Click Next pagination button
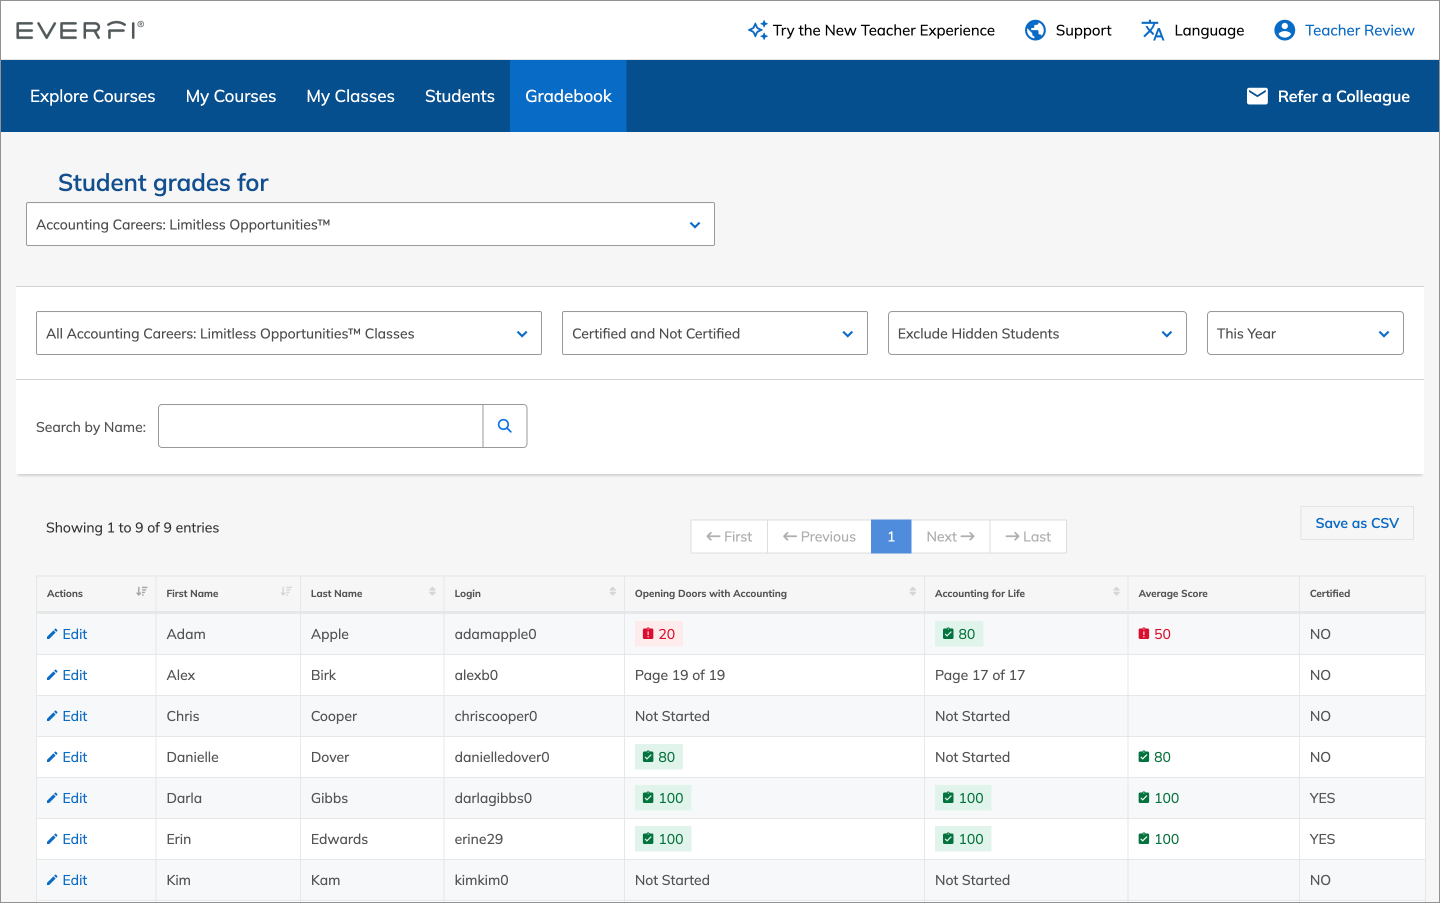Screen dimensions: 1440x903 950,536
